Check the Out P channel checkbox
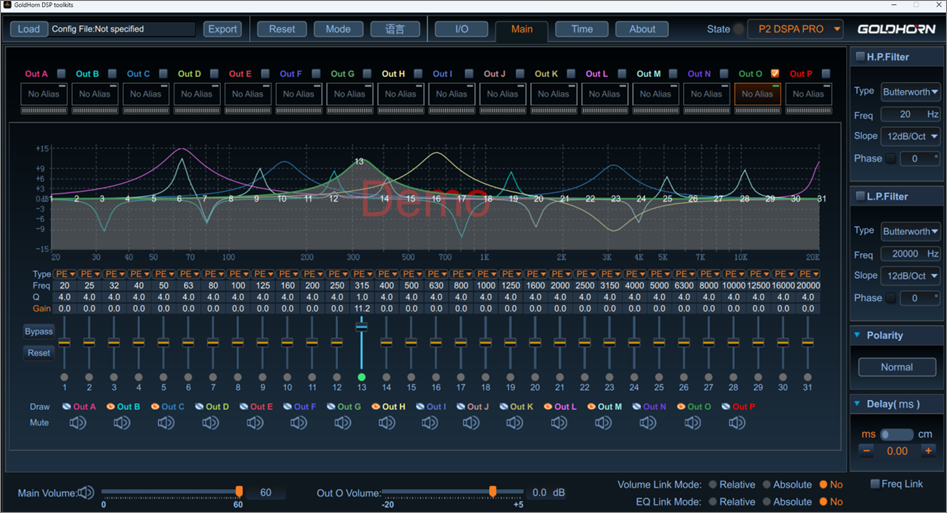This screenshot has height=513, width=947. pyautogui.click(x=826, y=74)
